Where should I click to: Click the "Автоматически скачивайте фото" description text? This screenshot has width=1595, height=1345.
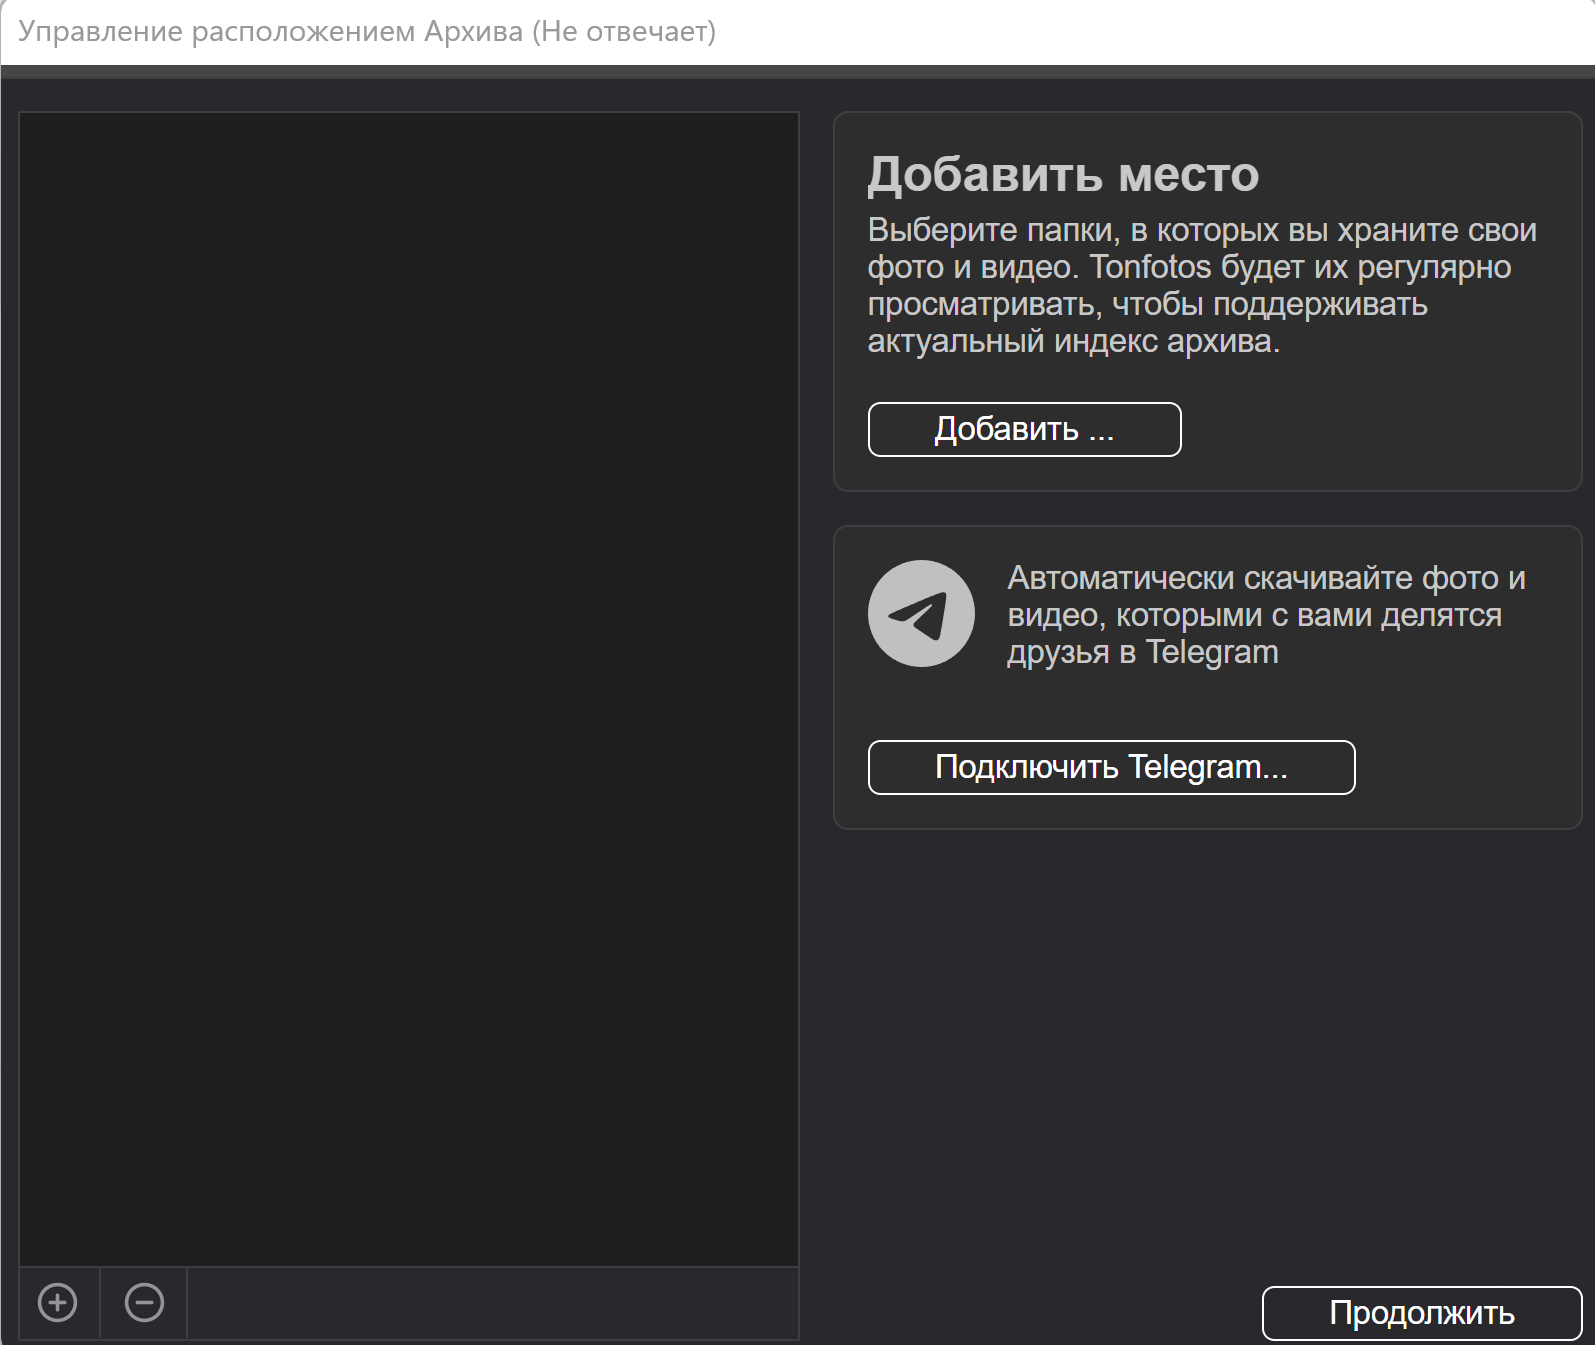[x=1265, y=614]
